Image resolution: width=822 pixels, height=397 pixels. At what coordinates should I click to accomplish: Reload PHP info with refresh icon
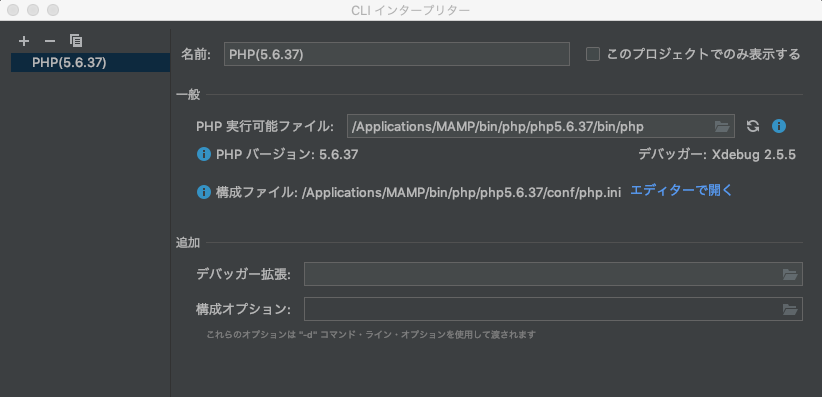(753, 126)
